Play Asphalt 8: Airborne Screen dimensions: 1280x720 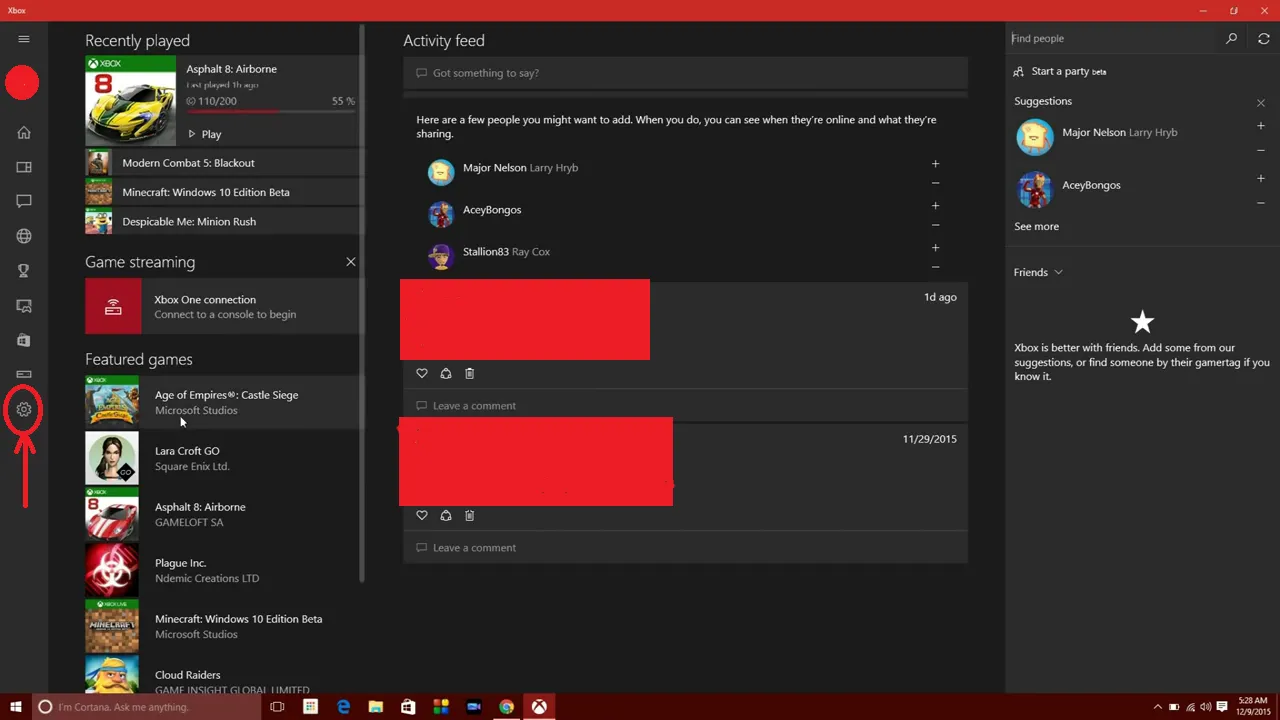205,134
